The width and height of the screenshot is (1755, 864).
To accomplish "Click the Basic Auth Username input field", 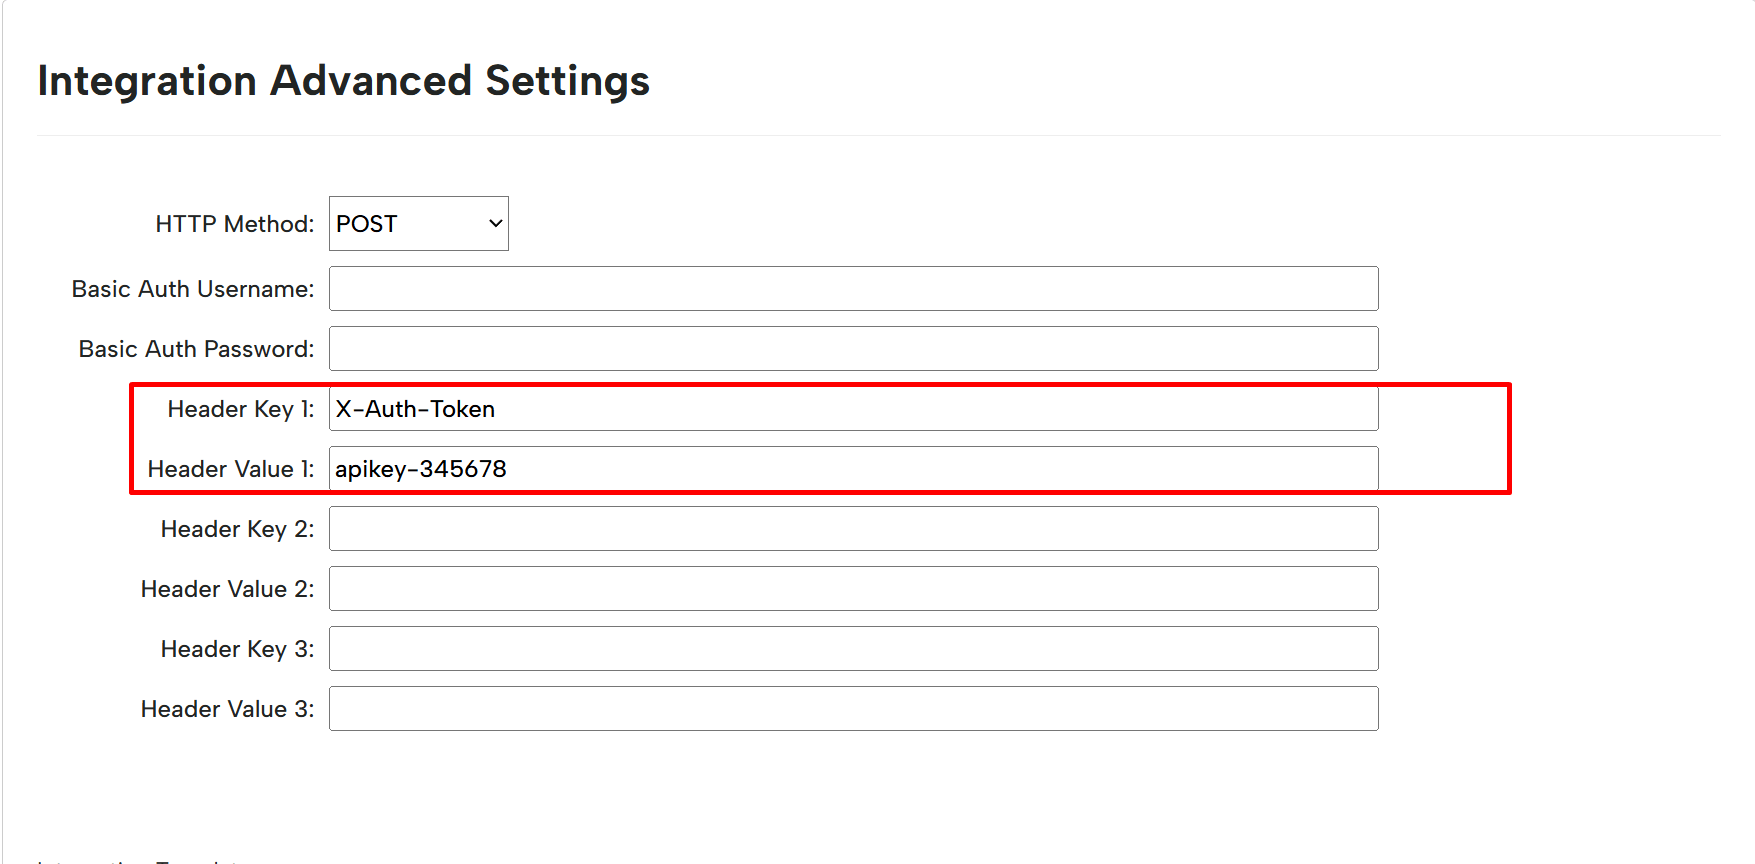I will point(853,289).
